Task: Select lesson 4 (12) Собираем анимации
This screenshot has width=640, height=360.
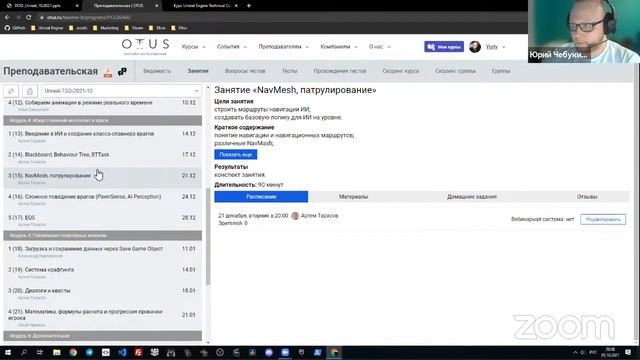Action: (x=102, y=105)
